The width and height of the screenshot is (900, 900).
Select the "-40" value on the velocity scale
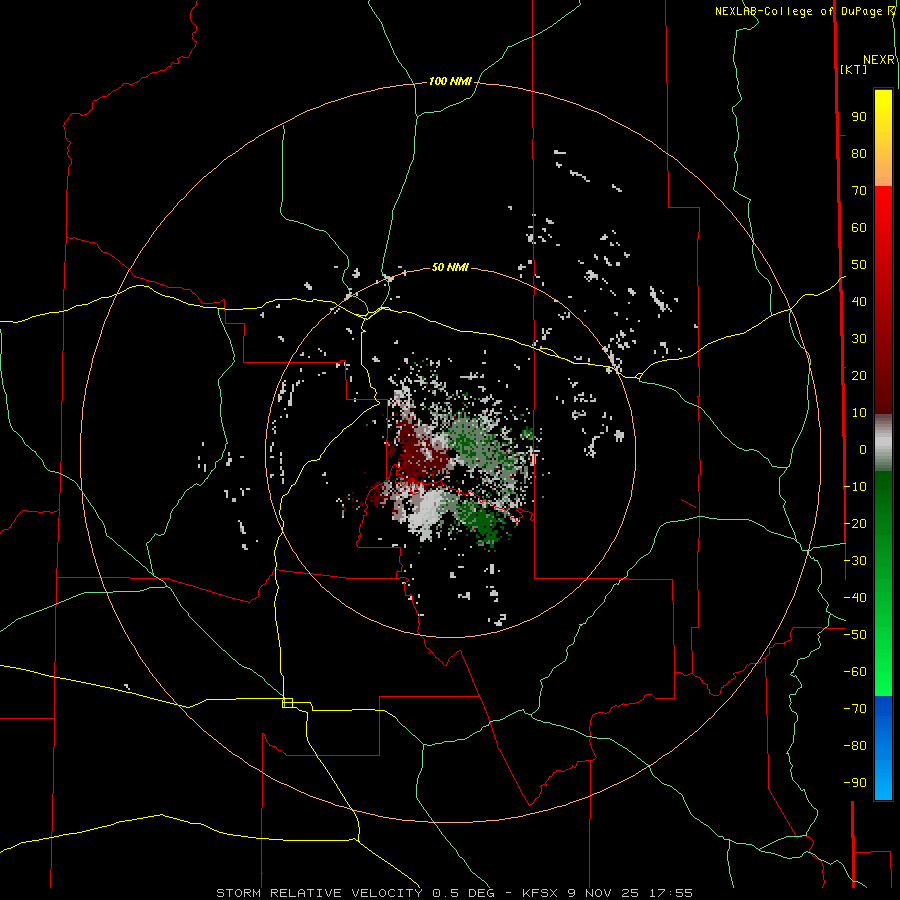pos(855,598)
